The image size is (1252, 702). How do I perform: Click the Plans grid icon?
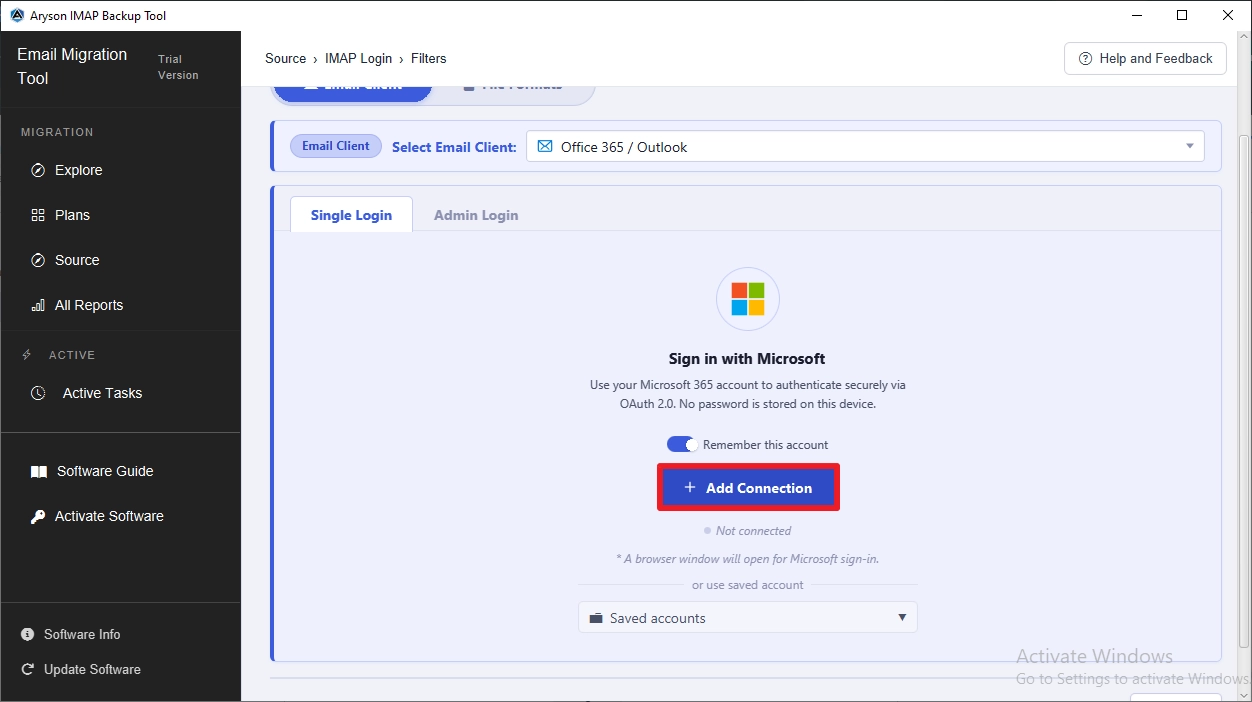point(38,215)
